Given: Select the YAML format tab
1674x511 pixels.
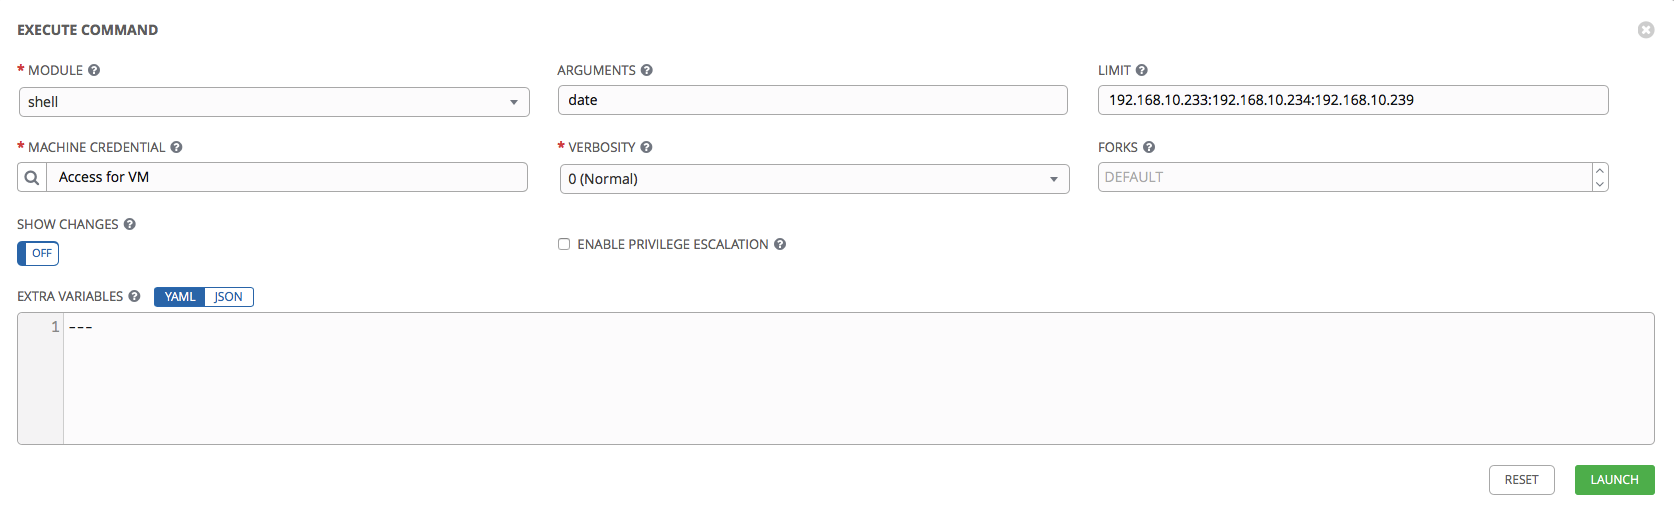Looking at the screenshot, I should pyautogui.click(x=180, y=297).
